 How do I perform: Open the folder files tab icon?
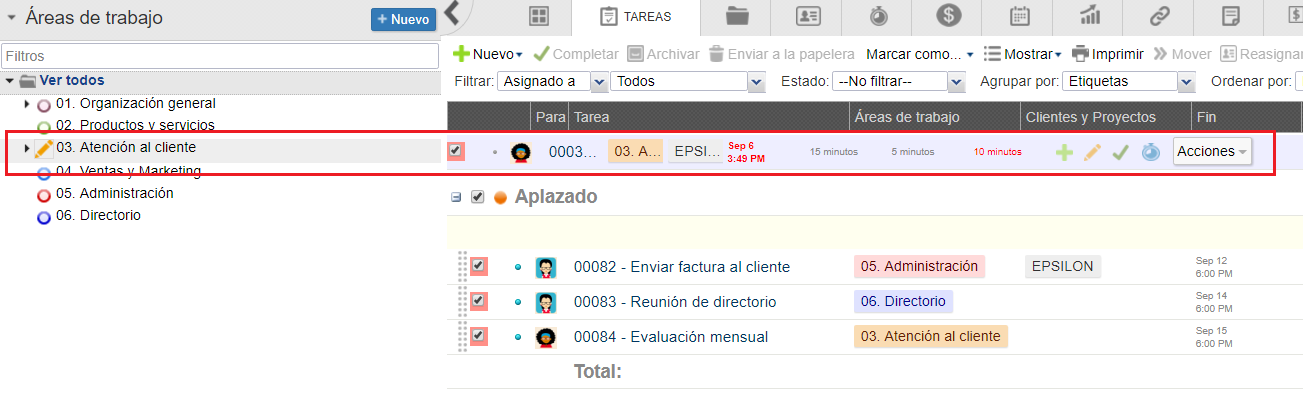click(738, 16)
